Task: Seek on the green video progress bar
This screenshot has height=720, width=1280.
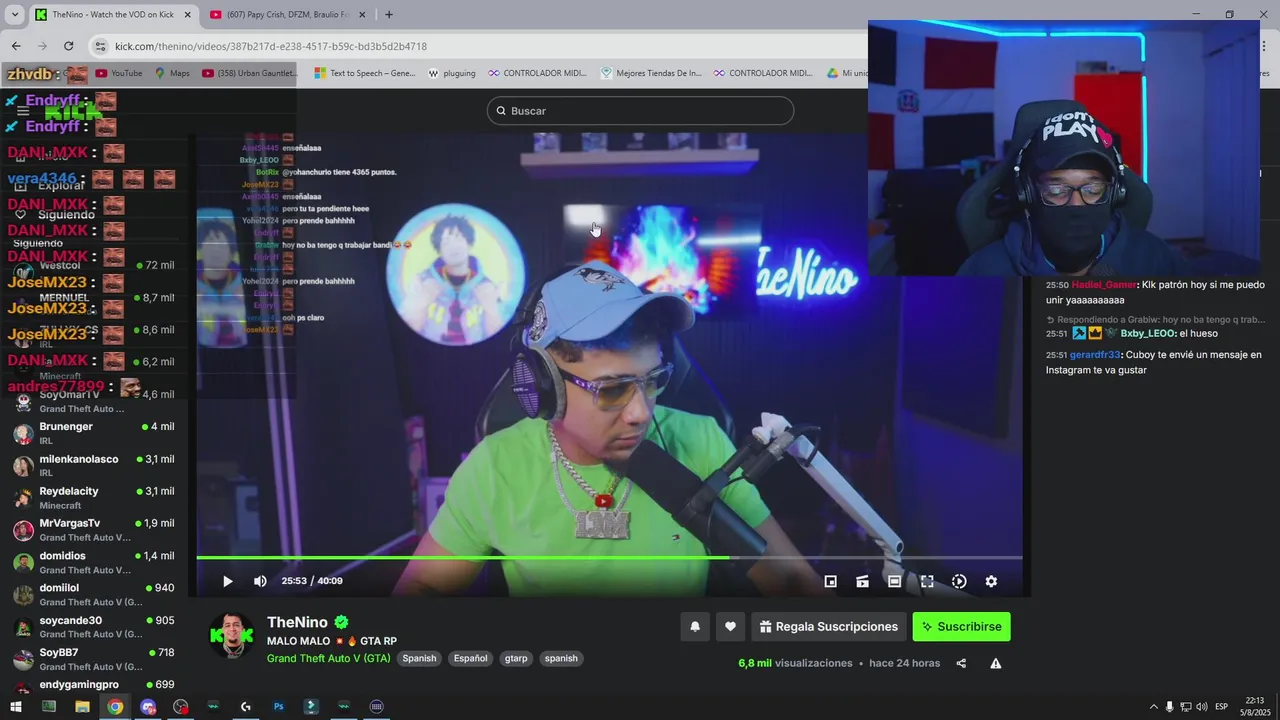Action: pyautogui.click(x=609, y=557)
